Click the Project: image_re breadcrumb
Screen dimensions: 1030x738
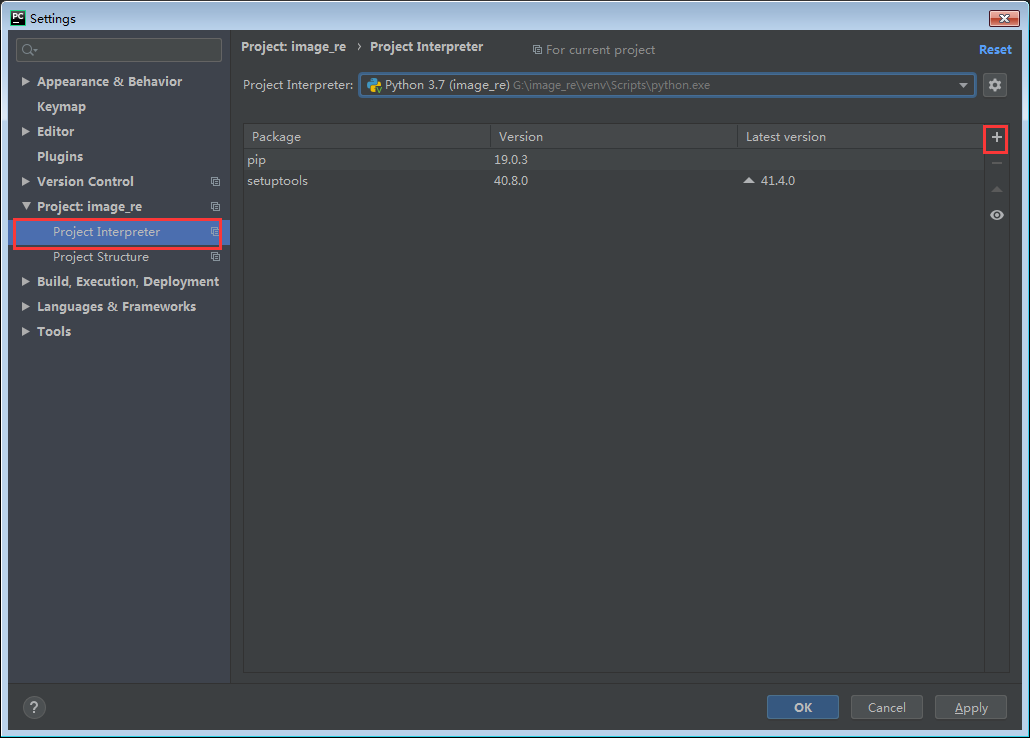[x=294, y=47]
